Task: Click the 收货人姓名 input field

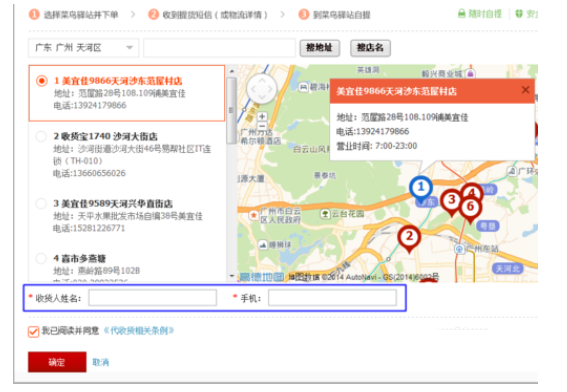Action: coord(153,298)
